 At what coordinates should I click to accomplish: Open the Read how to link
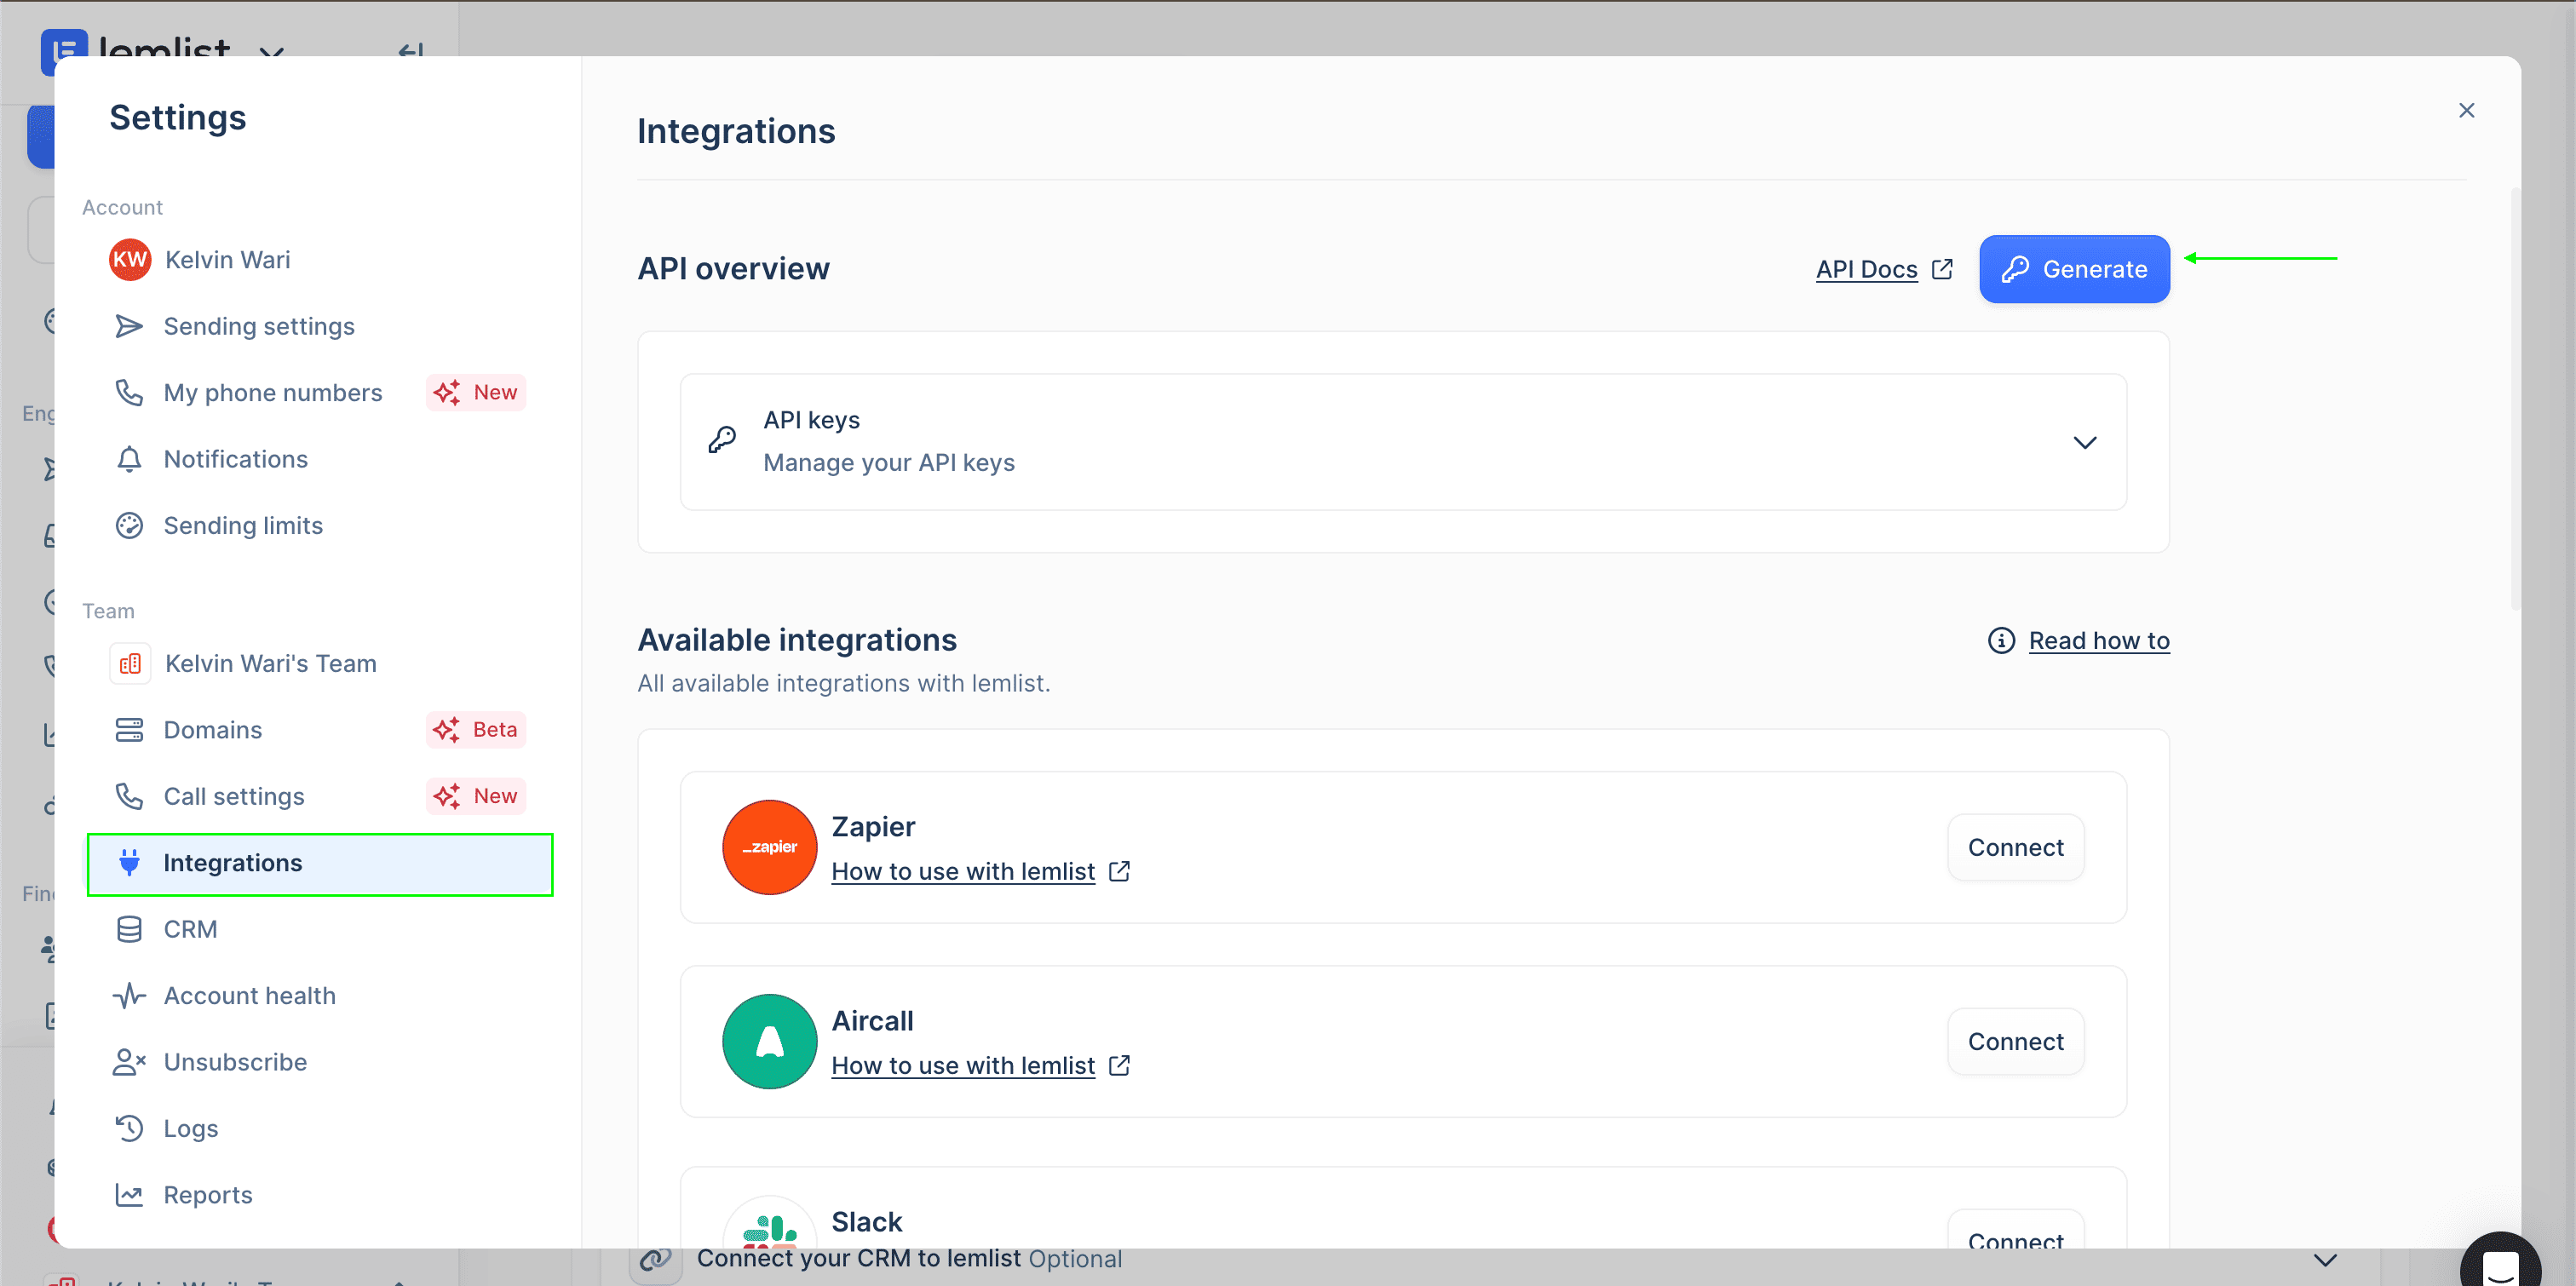click(x=2098, y=640)
